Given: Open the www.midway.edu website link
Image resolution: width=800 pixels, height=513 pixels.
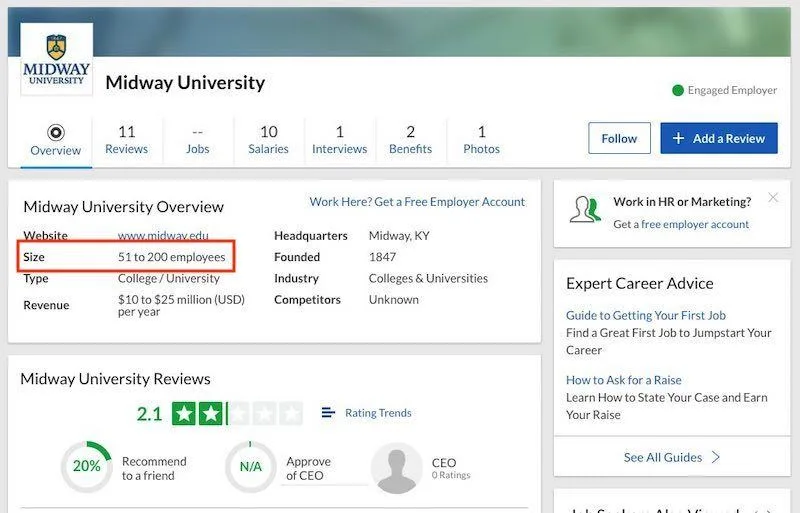Looking at the screenshot, I should (163, 235).
